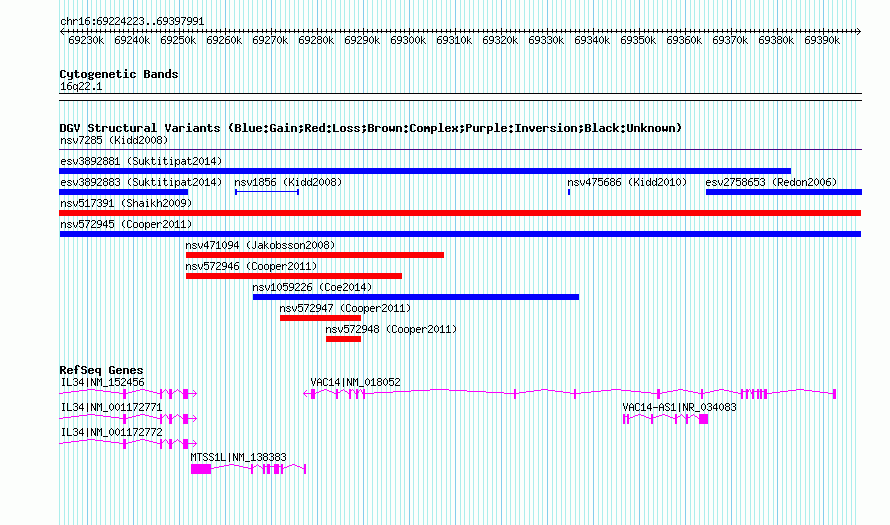Click the VAC14|NM_018052 gene label
890x525 pixels.
(355, 383)
